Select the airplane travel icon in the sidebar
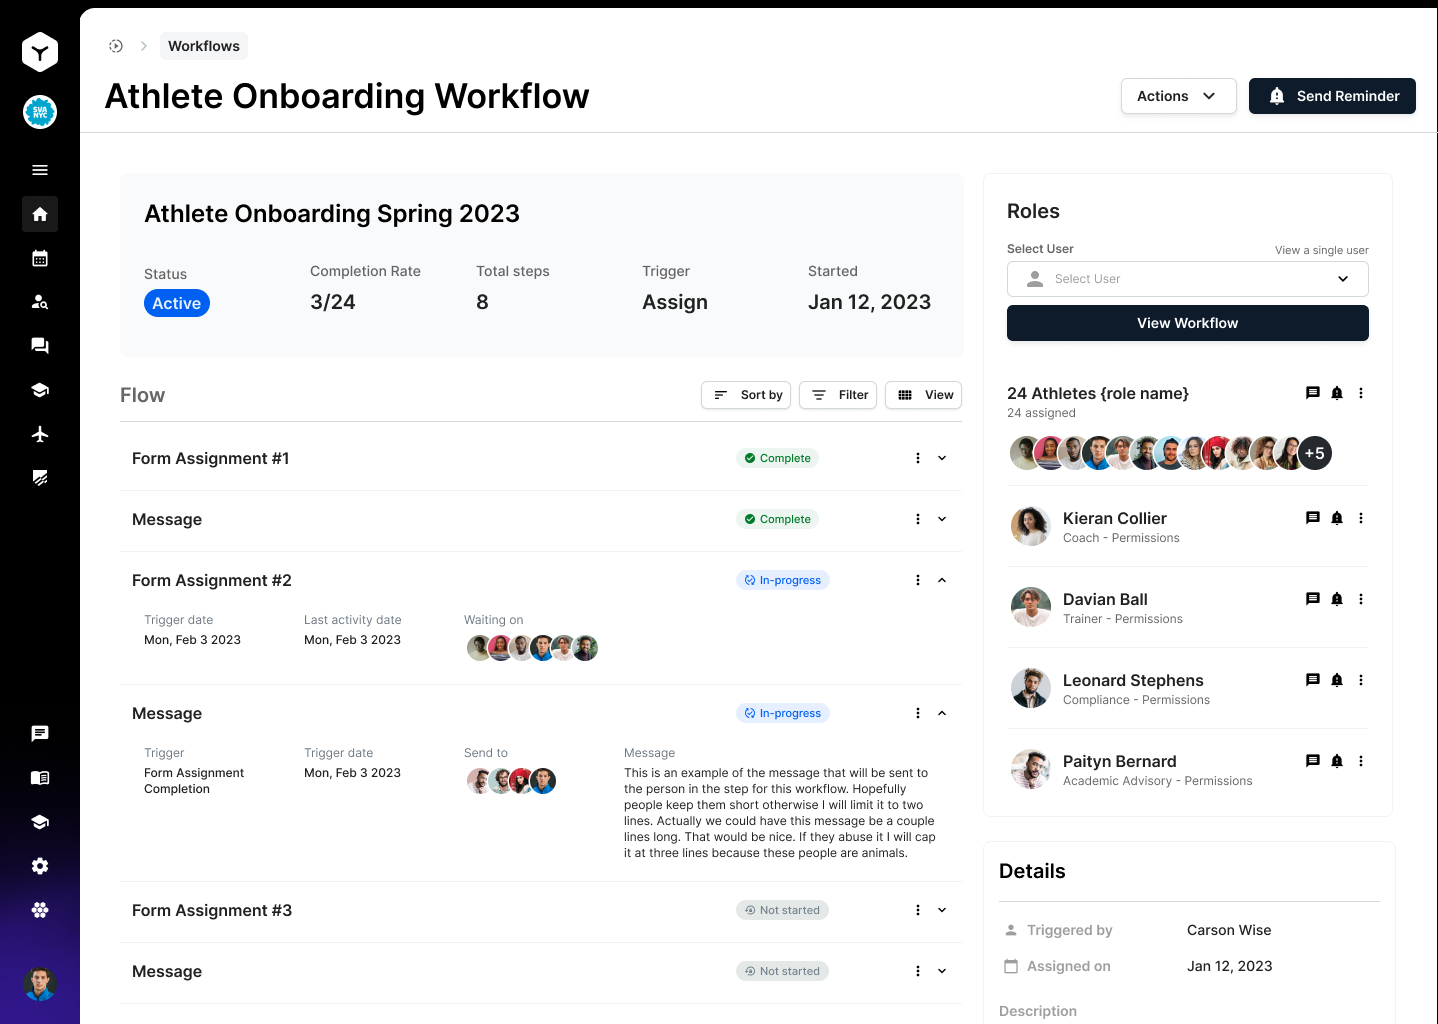 (40, 433)
